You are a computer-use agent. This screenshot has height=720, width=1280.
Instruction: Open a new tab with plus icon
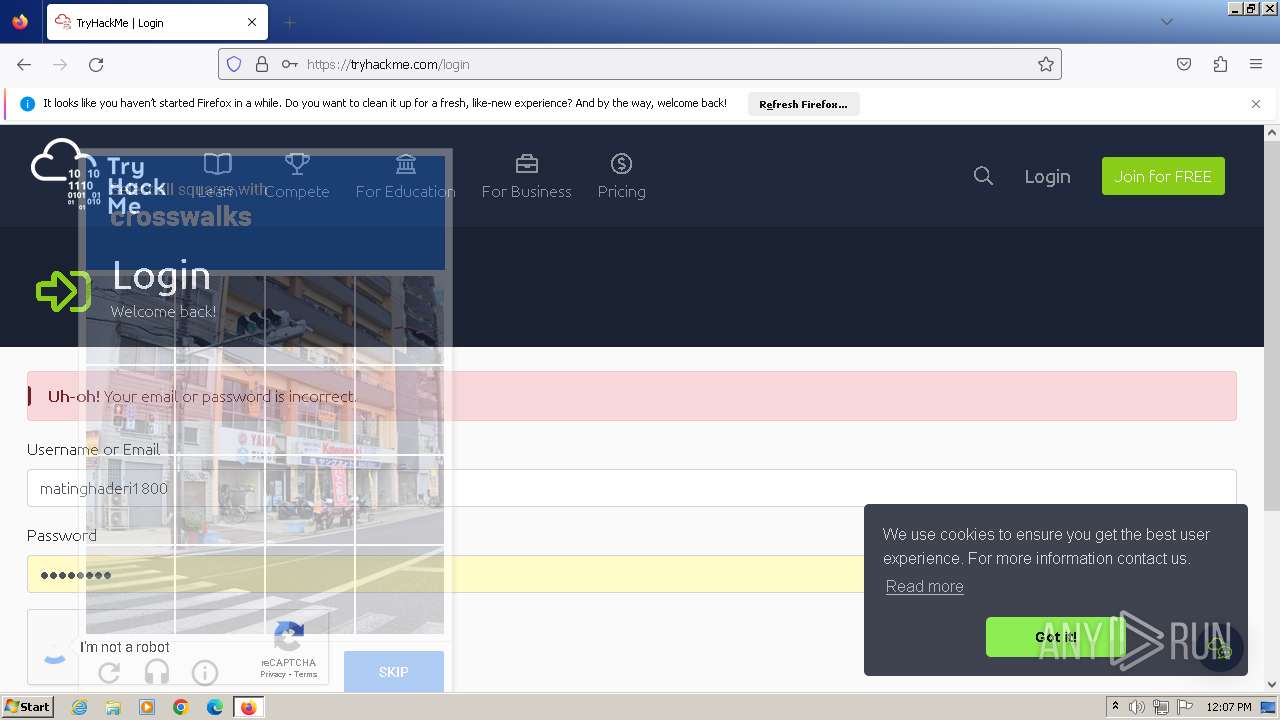(x=289, y=22)
